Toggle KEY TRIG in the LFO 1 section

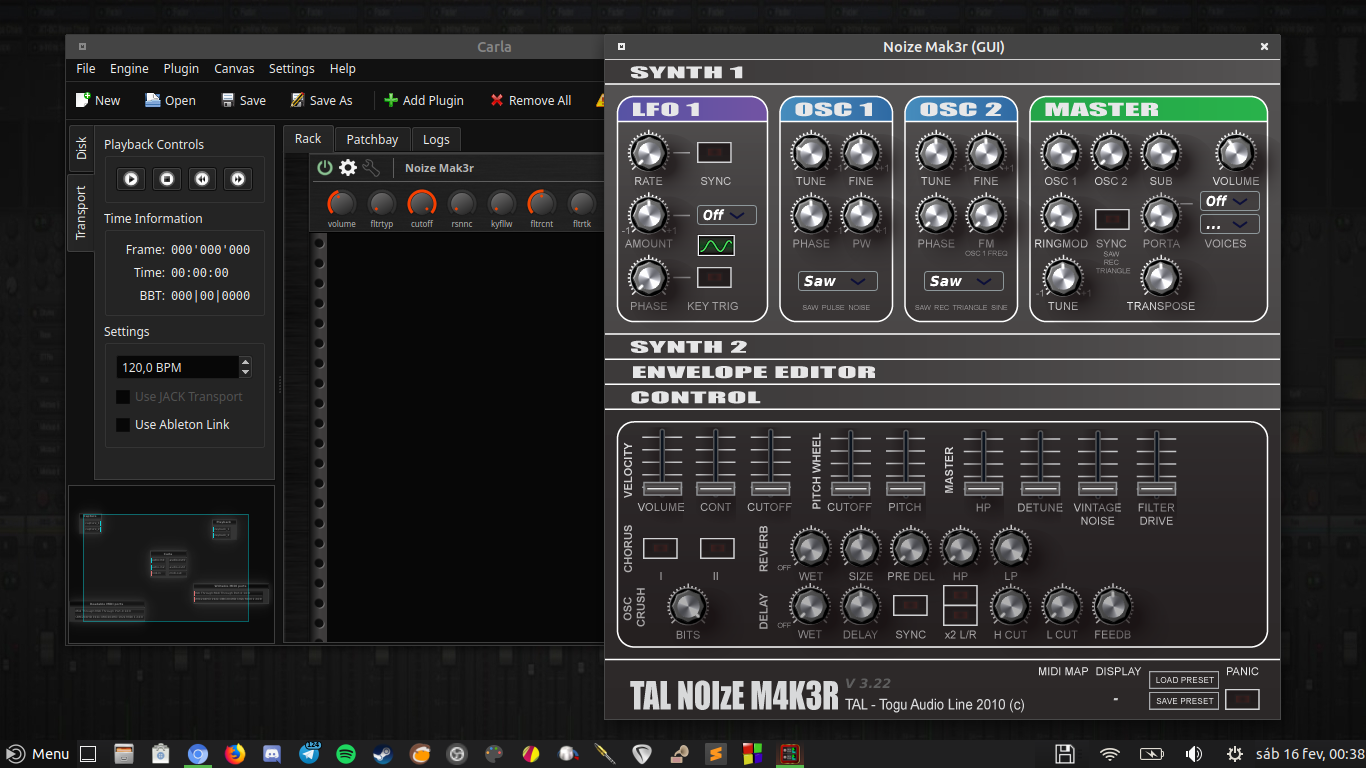click(715, 277)
